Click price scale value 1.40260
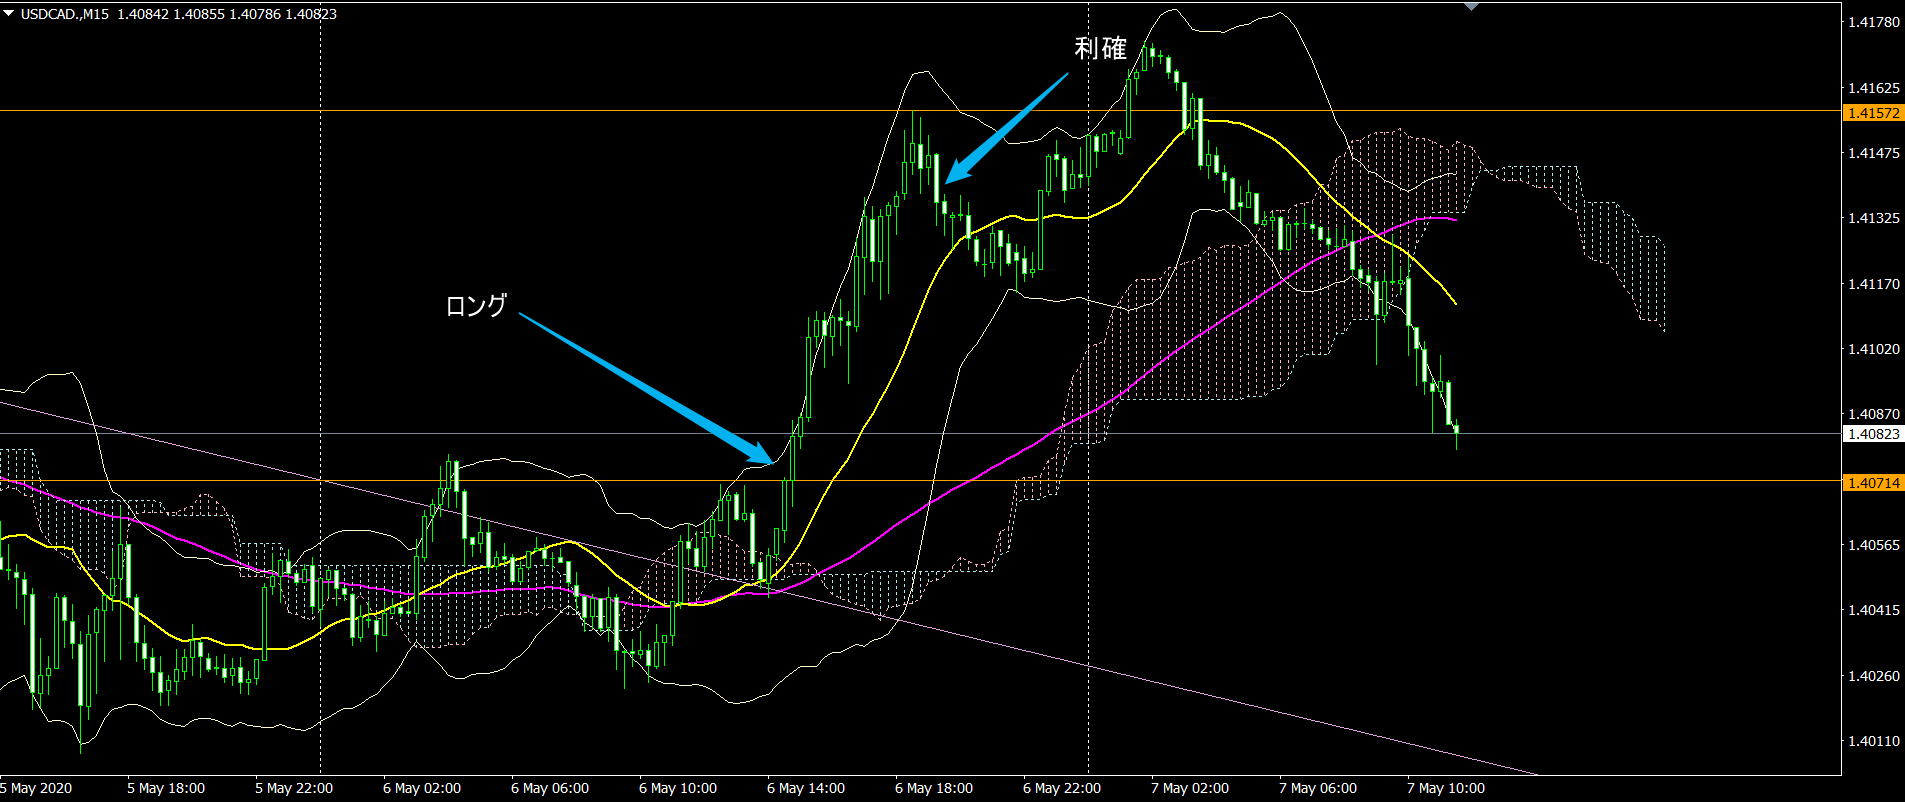The height and width of the screenshot is (802, 1905). (x=1874, y=676)
